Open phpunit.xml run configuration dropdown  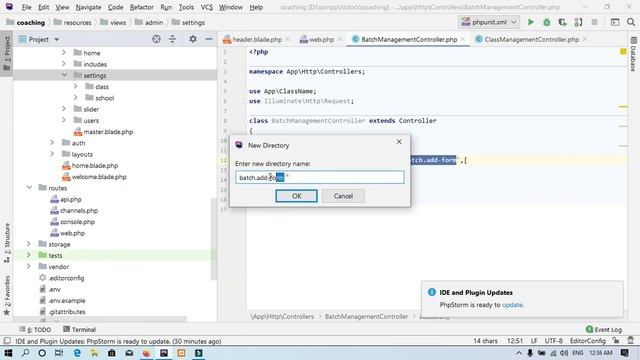(x=489, y=22)
